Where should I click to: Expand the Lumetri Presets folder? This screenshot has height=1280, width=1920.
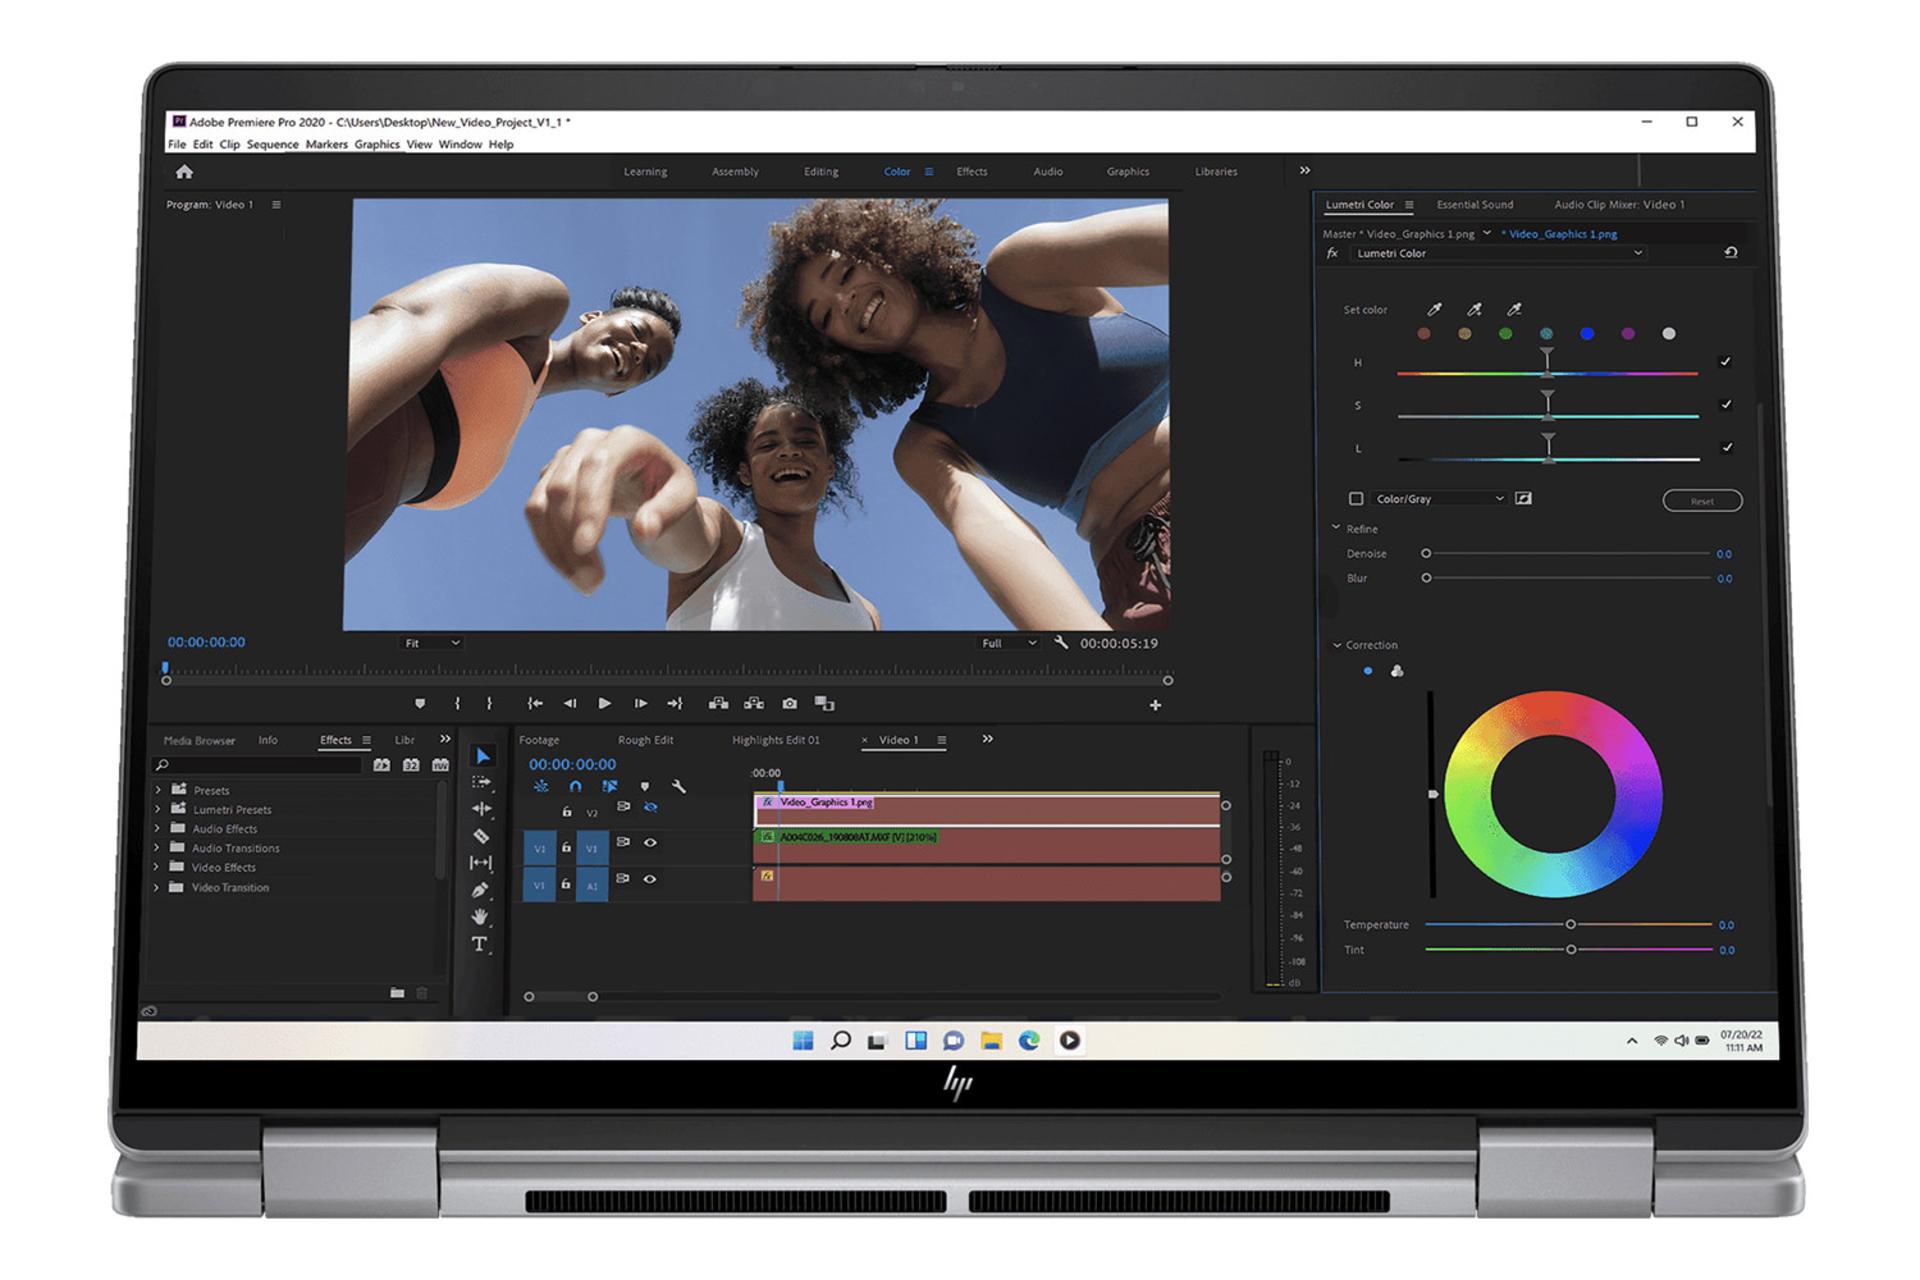(x=157, y=809)
